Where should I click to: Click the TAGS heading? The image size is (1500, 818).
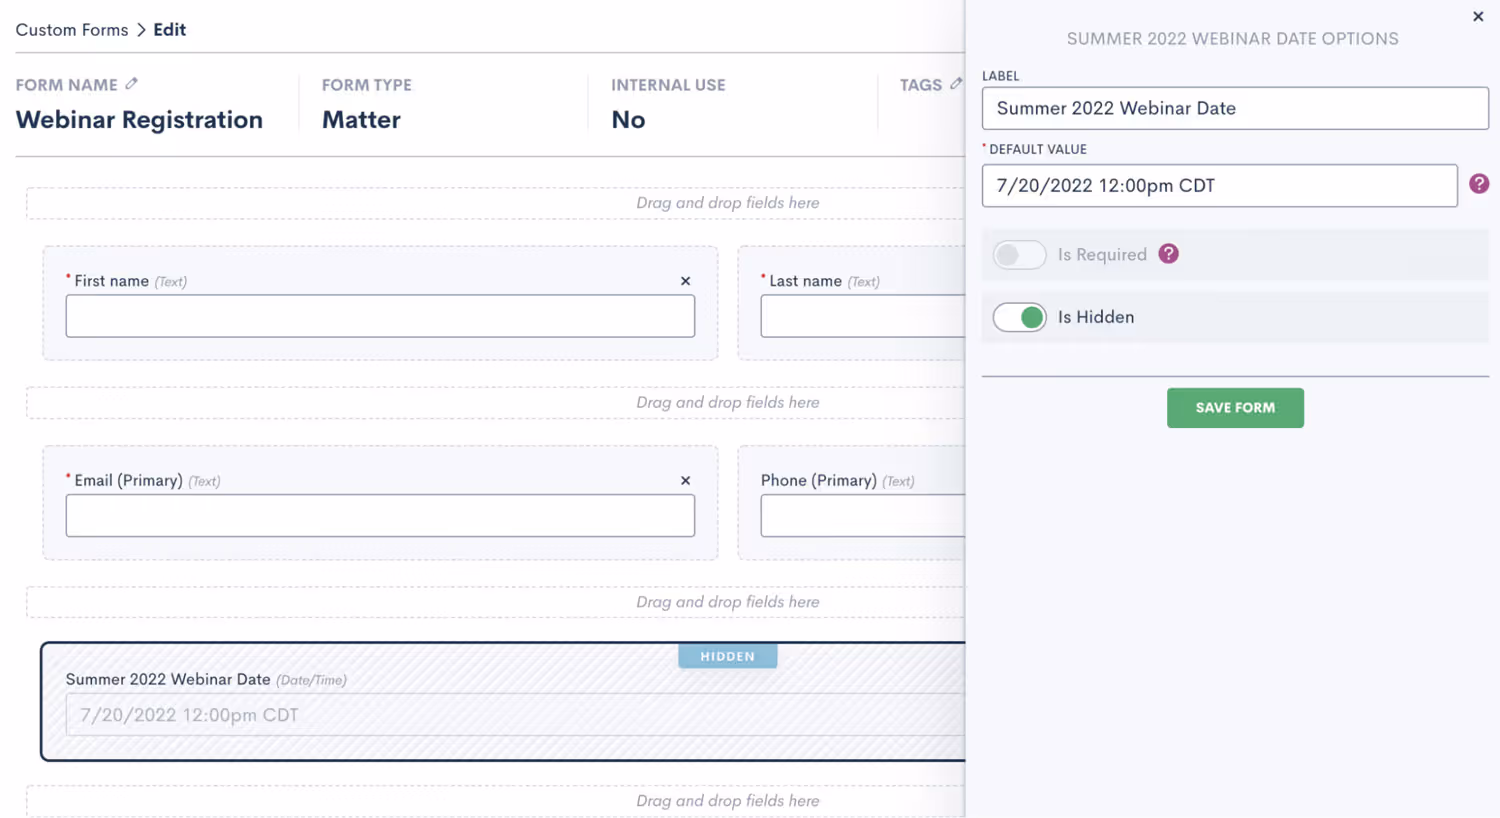[x=920, y=85]
